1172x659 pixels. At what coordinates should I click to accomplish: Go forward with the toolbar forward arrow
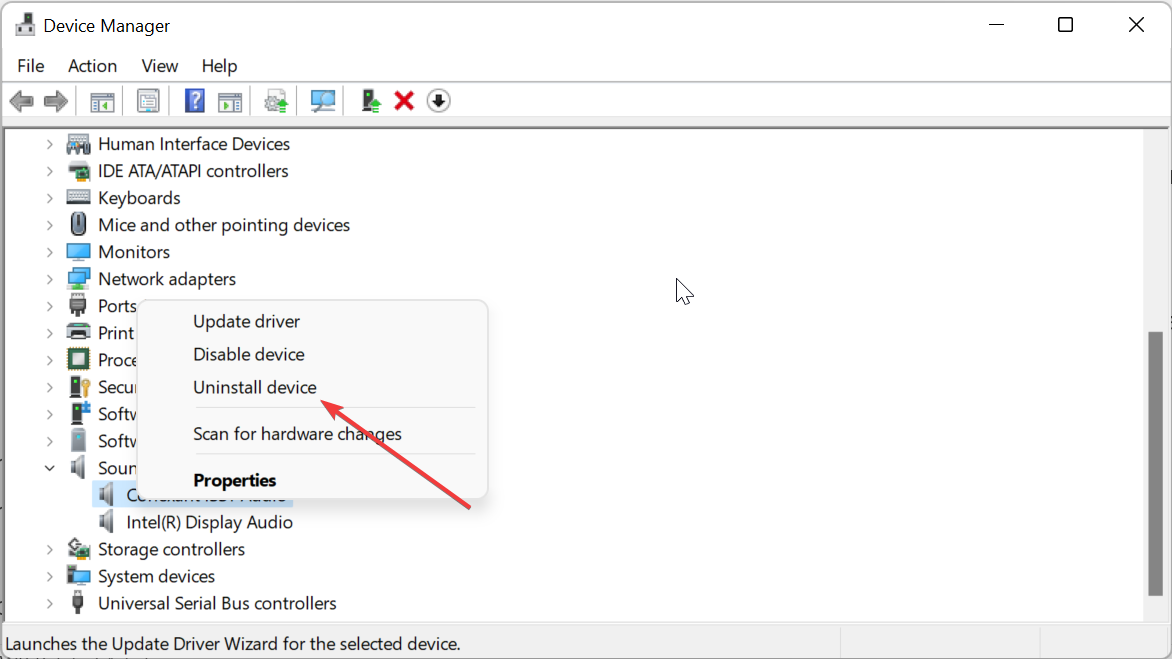coord(56,101)
